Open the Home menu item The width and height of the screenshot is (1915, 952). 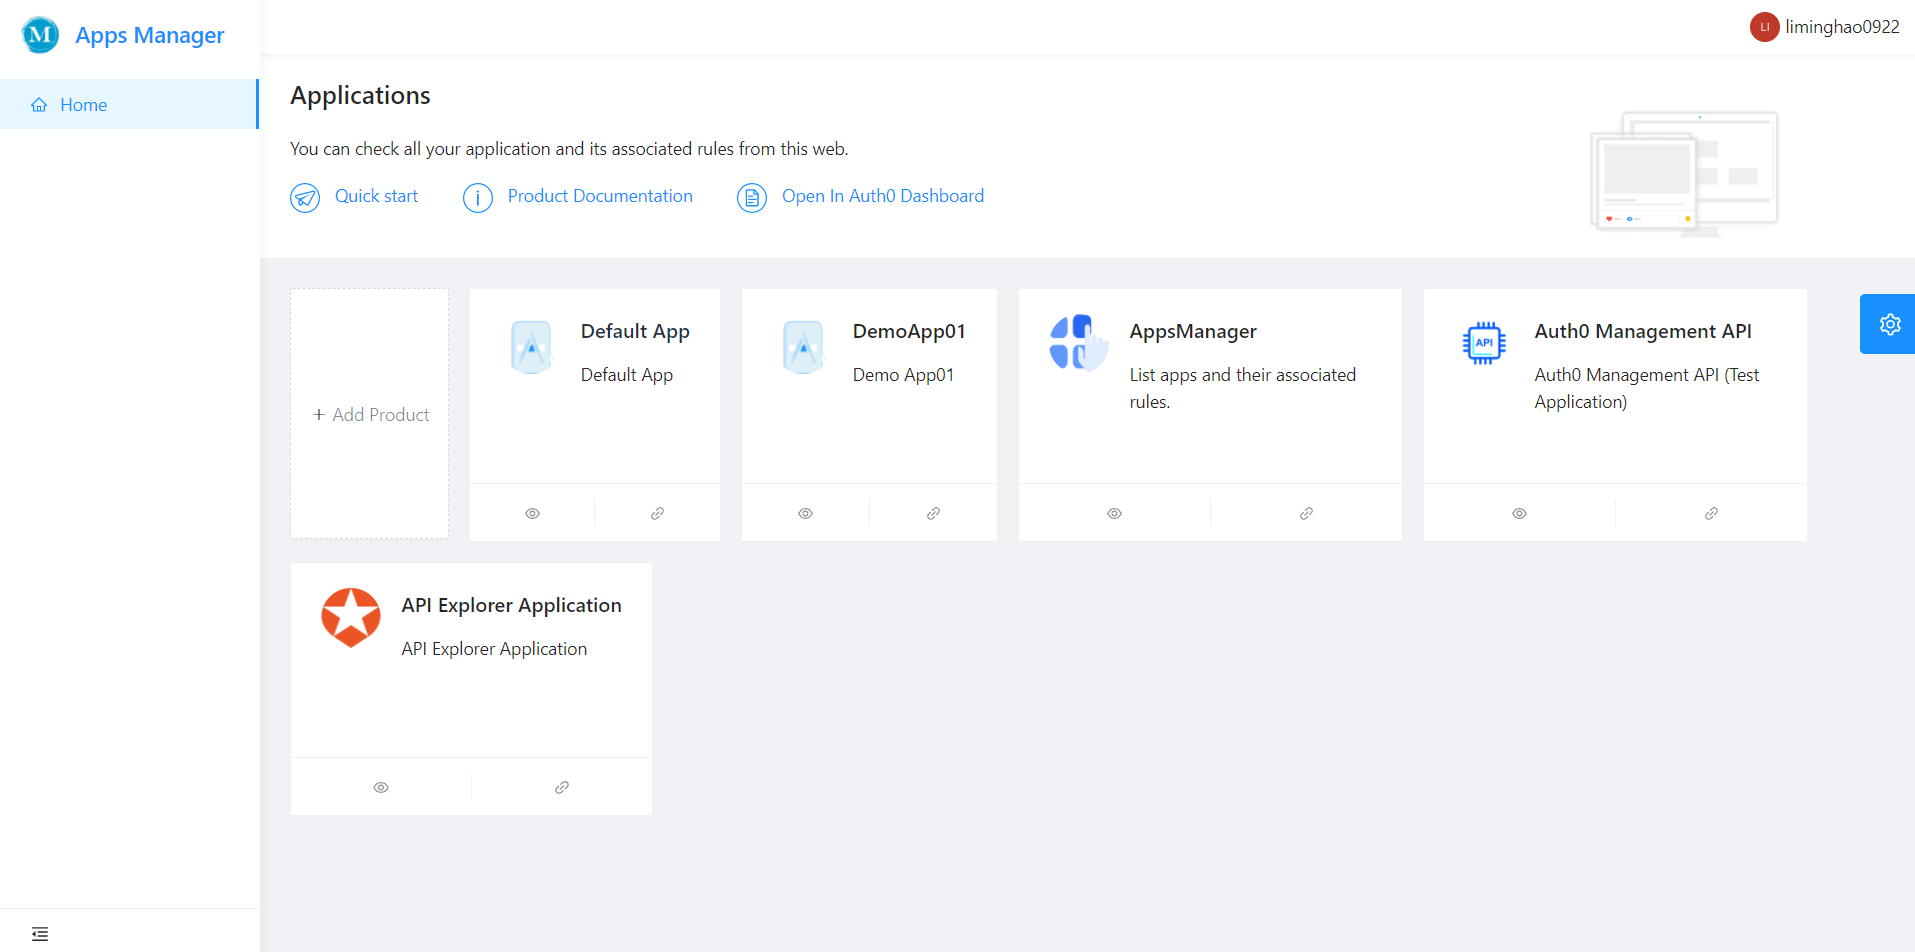click(x=129, y=104)
